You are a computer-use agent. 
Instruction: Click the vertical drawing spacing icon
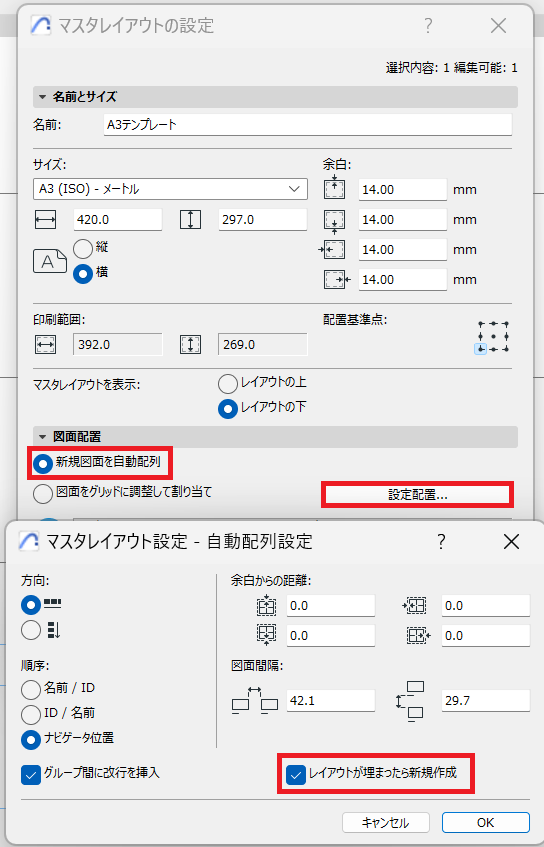[x=410, y=701]
